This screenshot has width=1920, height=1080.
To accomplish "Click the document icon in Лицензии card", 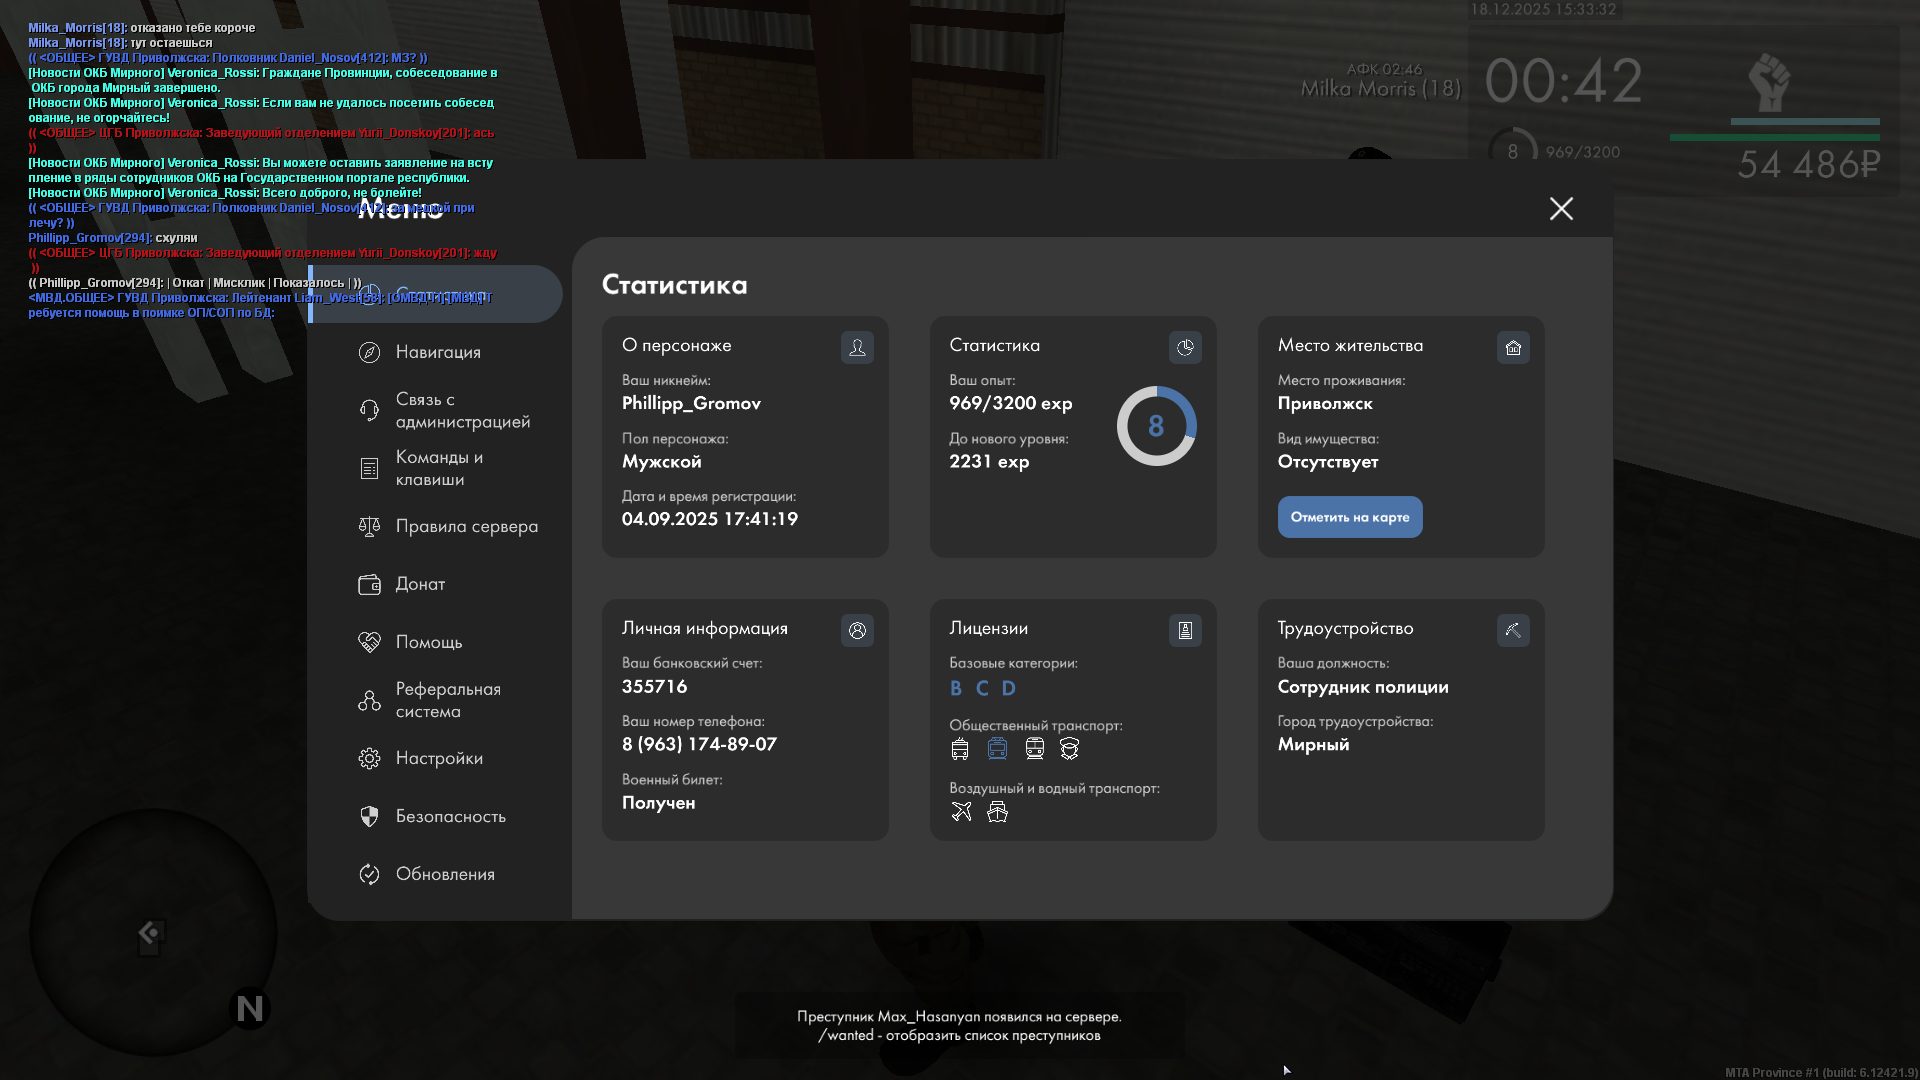I will tap(1185, 630).
